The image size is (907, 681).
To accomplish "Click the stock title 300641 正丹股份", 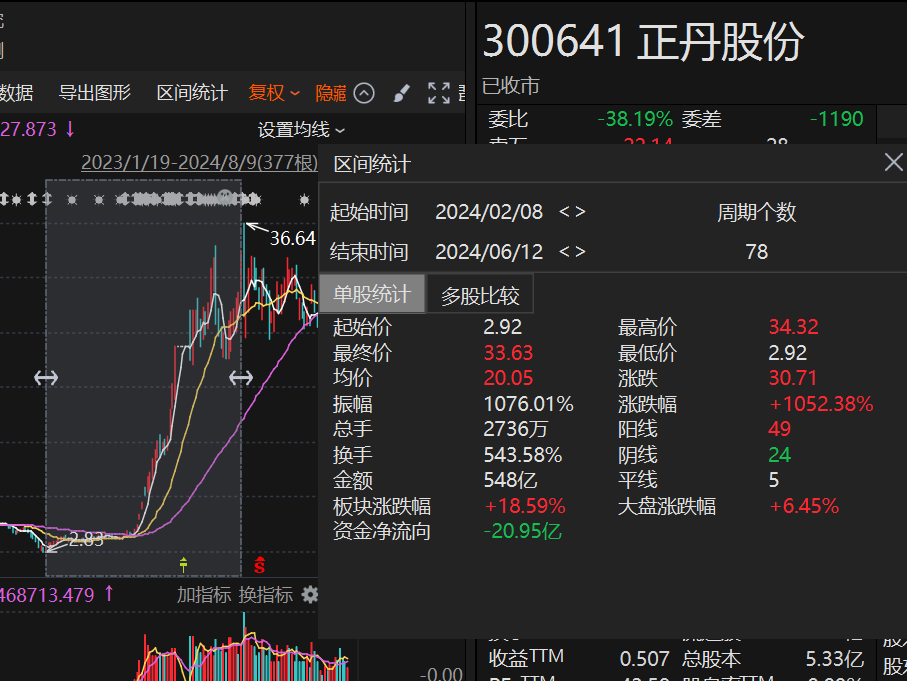I will 643,42.
